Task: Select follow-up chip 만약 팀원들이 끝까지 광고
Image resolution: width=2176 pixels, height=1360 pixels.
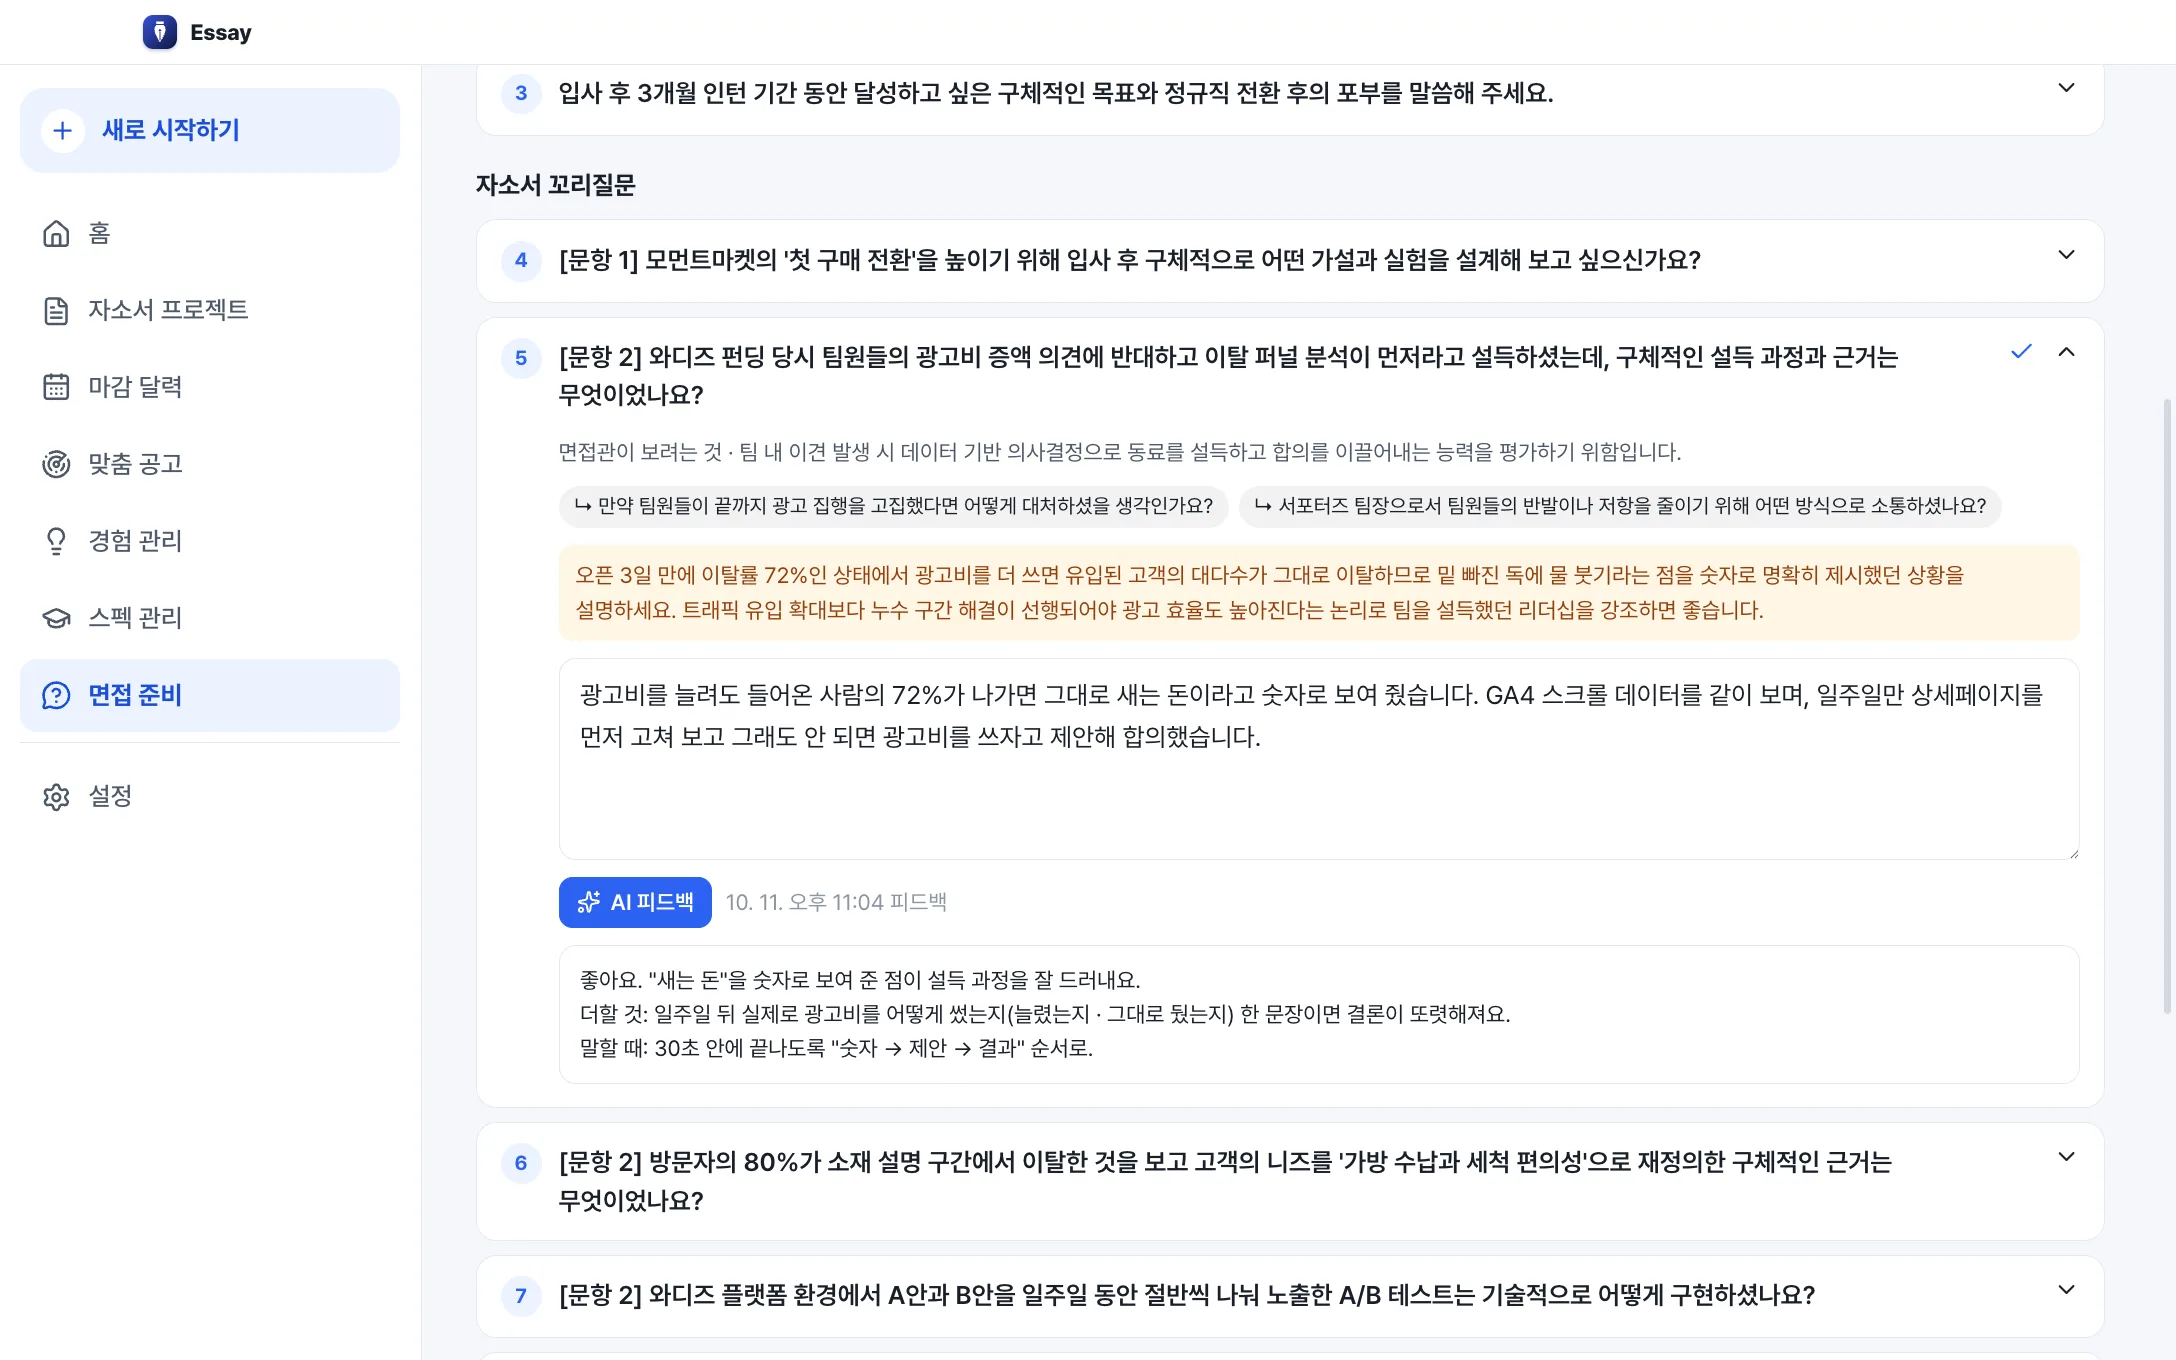Action: [x=893, y=506]
